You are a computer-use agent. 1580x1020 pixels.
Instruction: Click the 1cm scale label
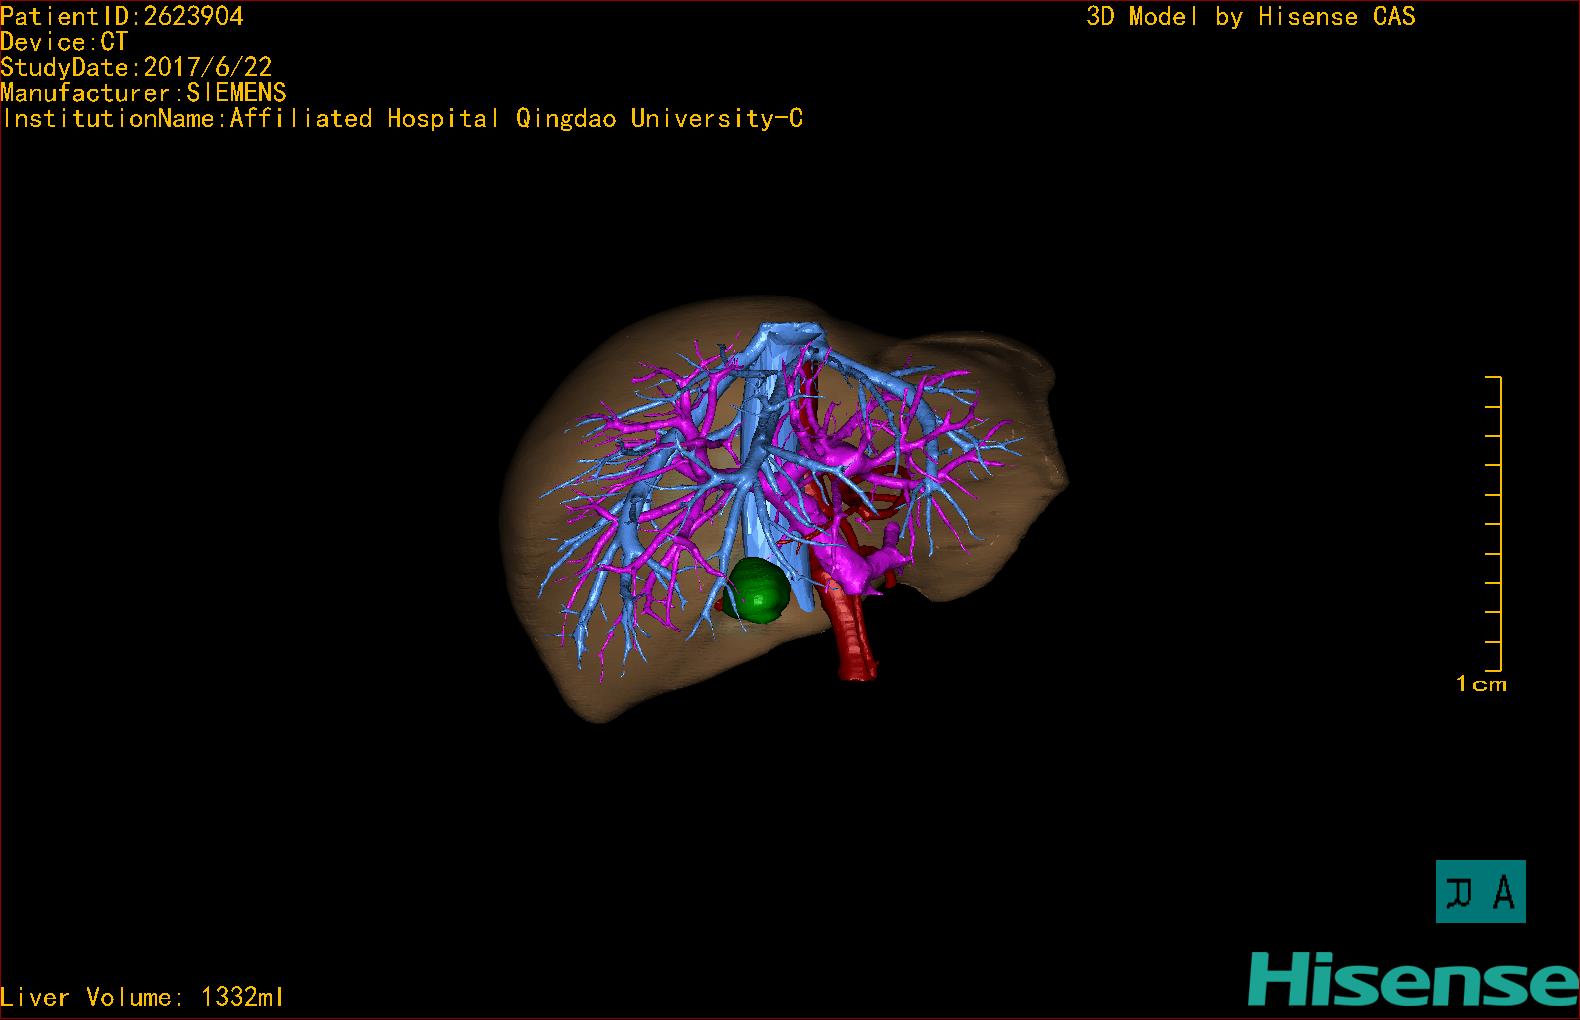1481,684
